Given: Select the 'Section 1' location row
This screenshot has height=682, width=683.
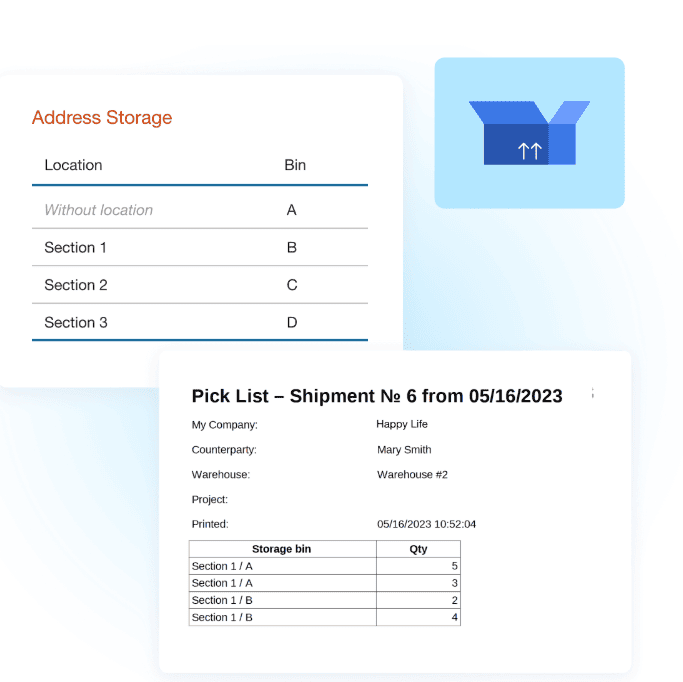Looking at the screenshot, I should [x=200, y=247].
